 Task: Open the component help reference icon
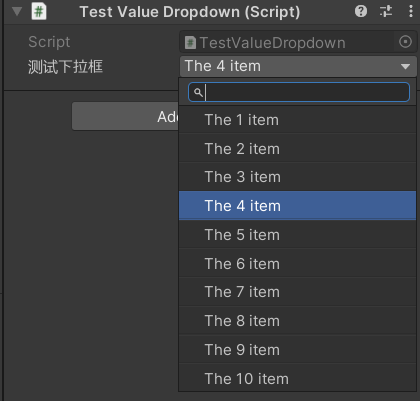pyautogui.click(x=361, y=11)
